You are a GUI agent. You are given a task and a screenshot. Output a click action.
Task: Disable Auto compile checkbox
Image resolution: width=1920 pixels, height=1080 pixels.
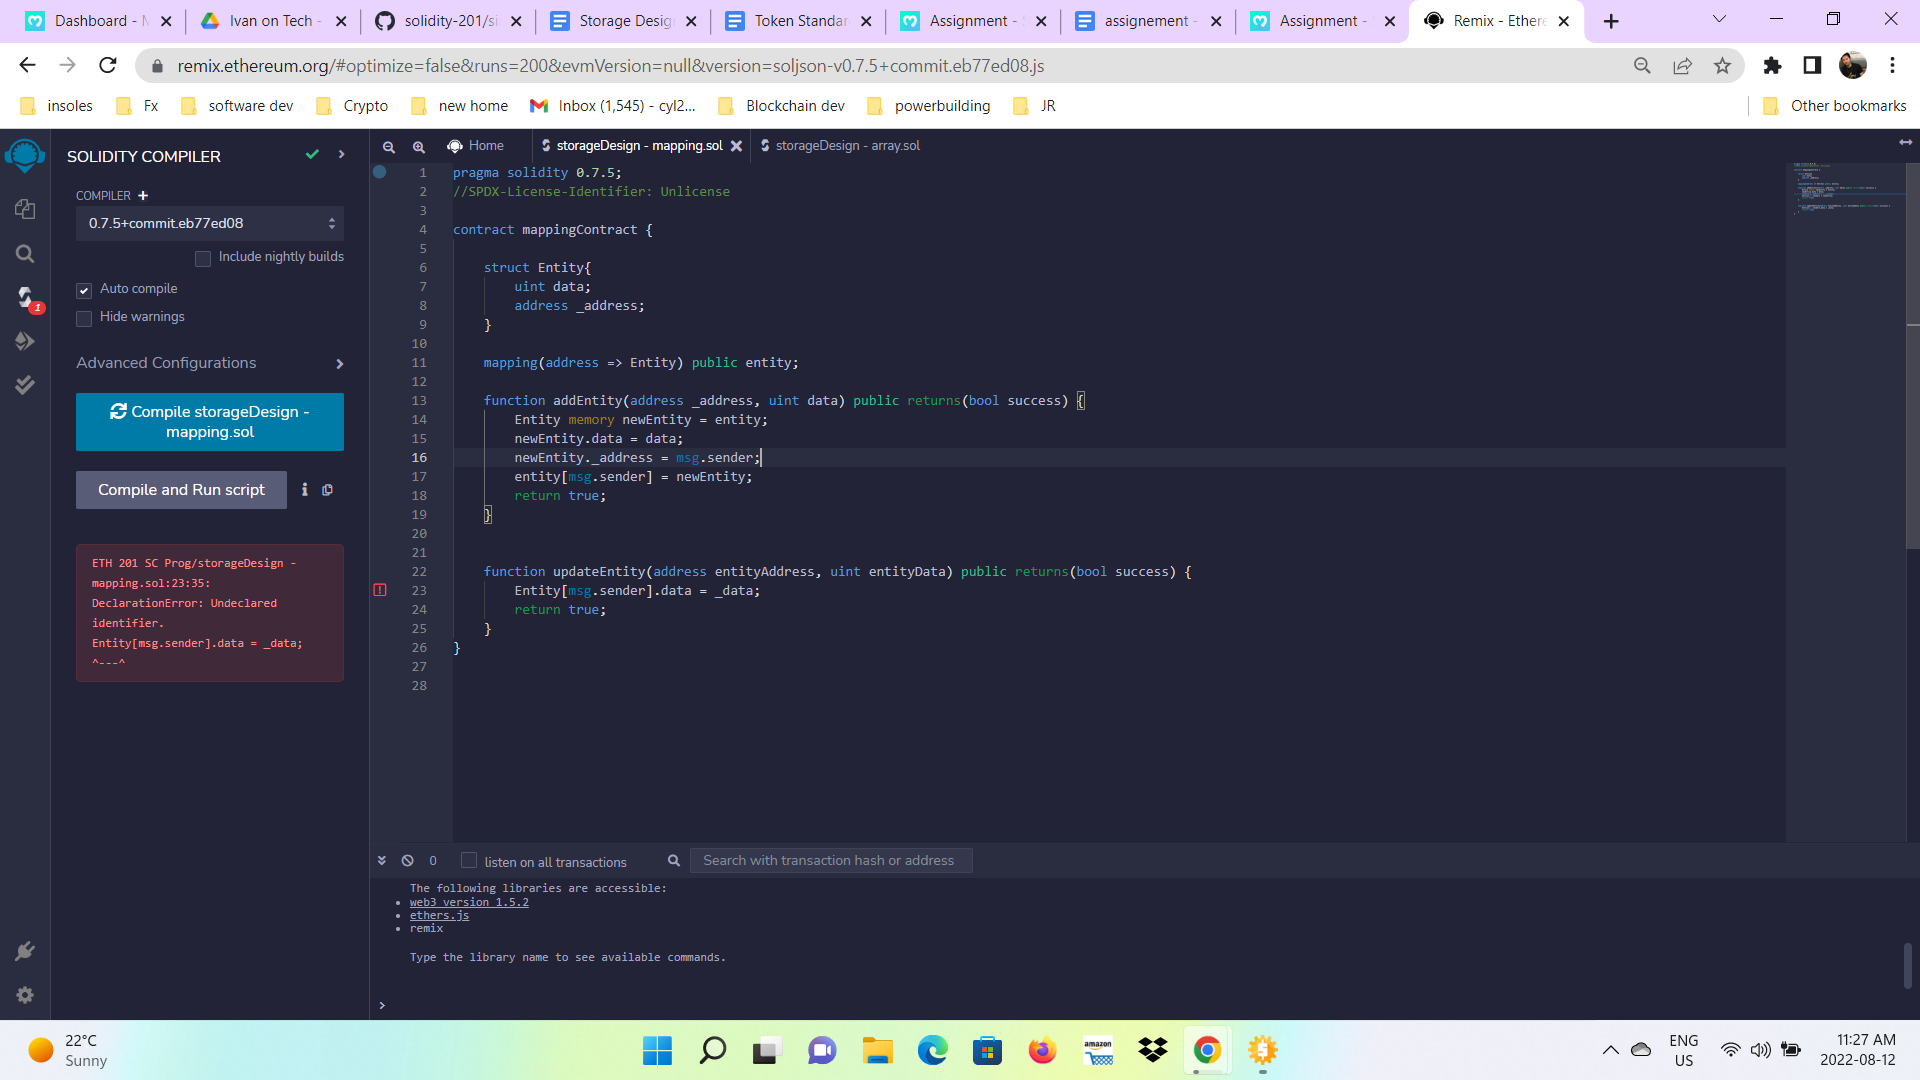coord(84,290)
